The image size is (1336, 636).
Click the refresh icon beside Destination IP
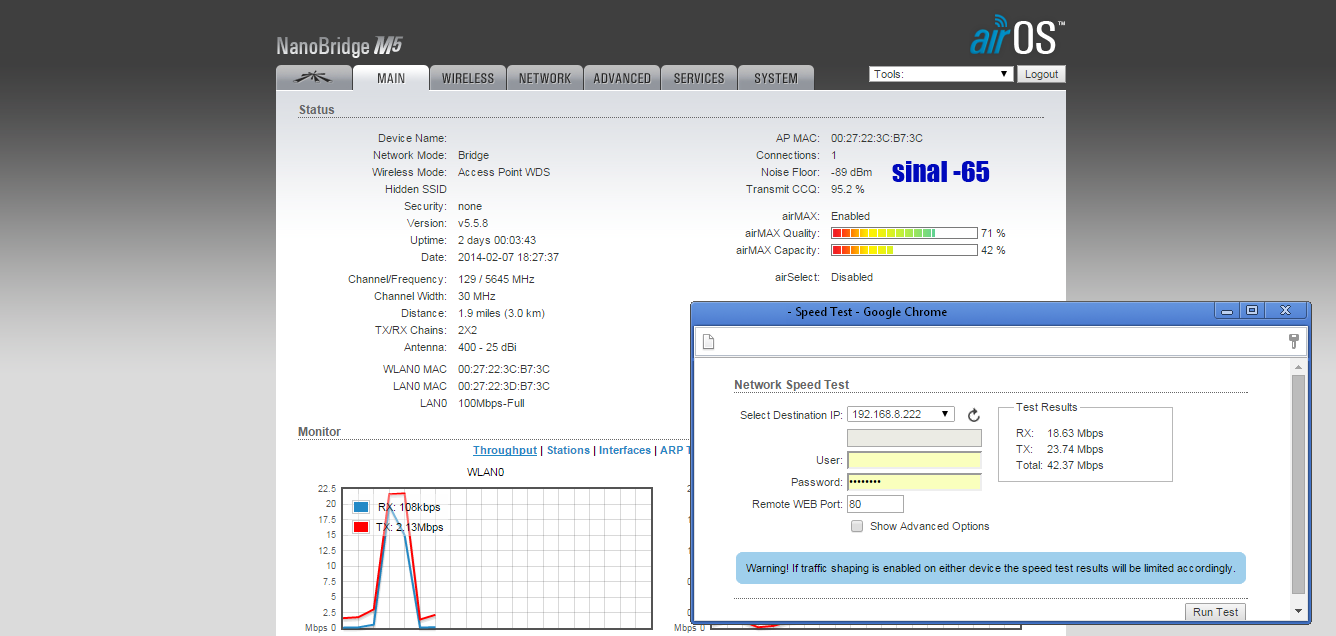coord(974,415)
